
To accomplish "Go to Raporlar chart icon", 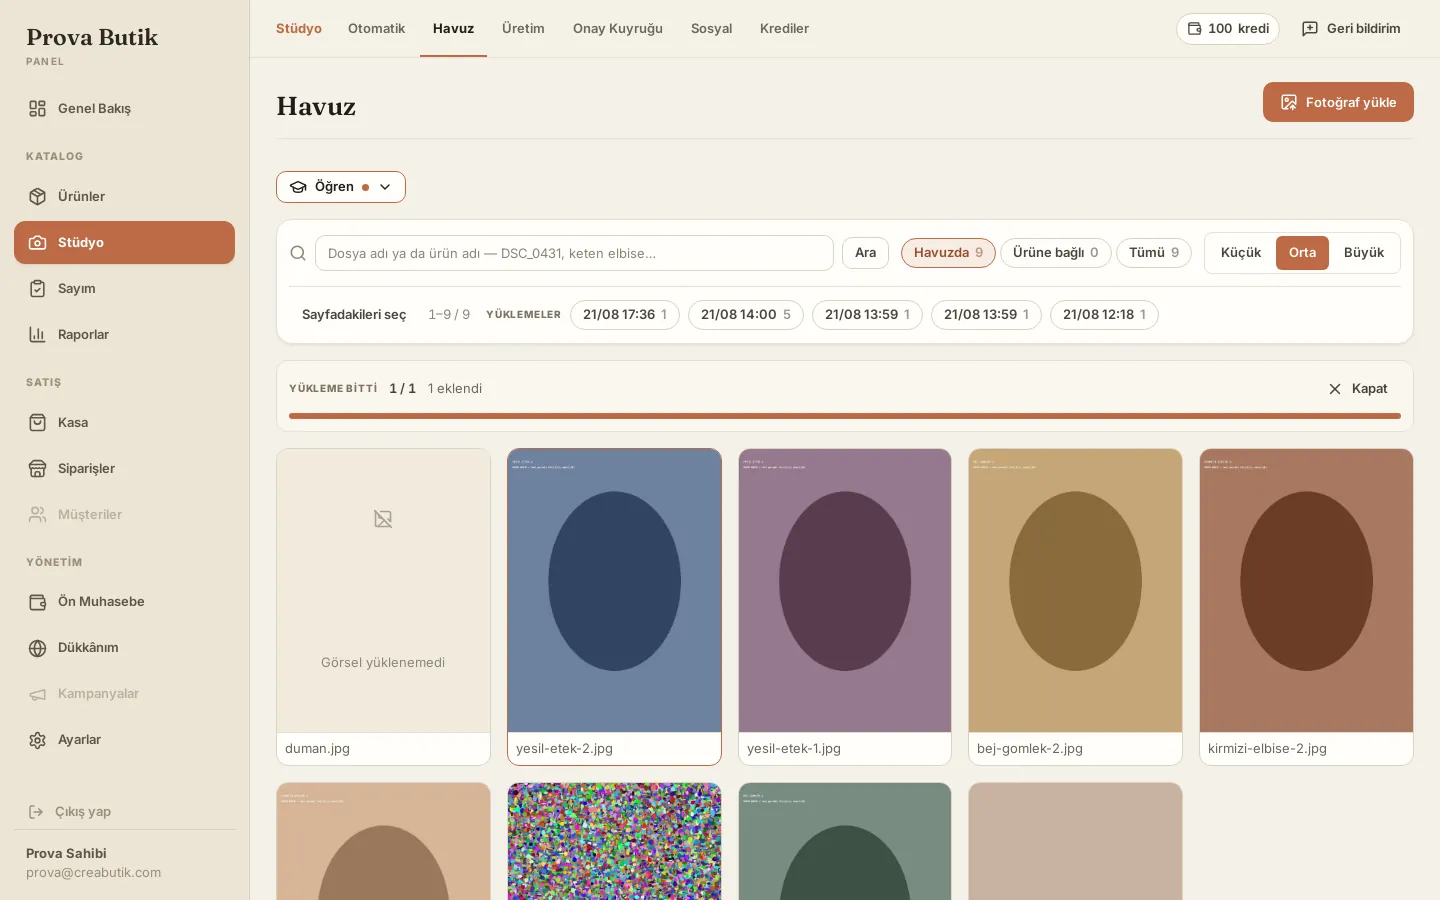I will [x=37, y=335].
